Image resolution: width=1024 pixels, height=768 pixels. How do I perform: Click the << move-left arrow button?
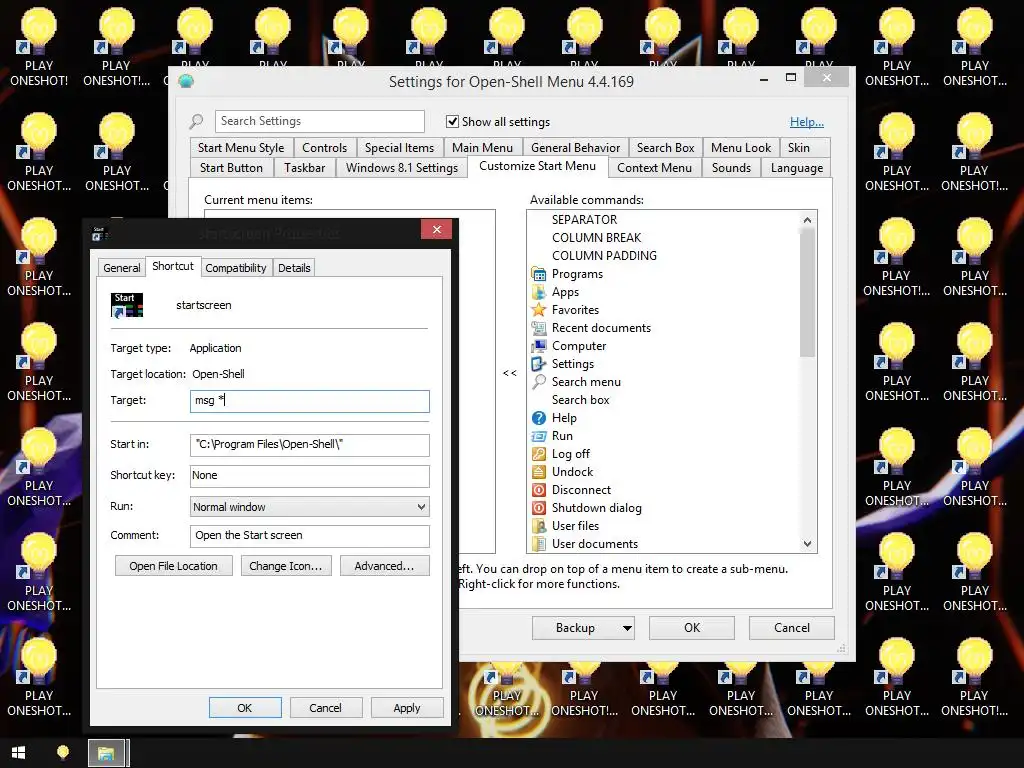510,373
